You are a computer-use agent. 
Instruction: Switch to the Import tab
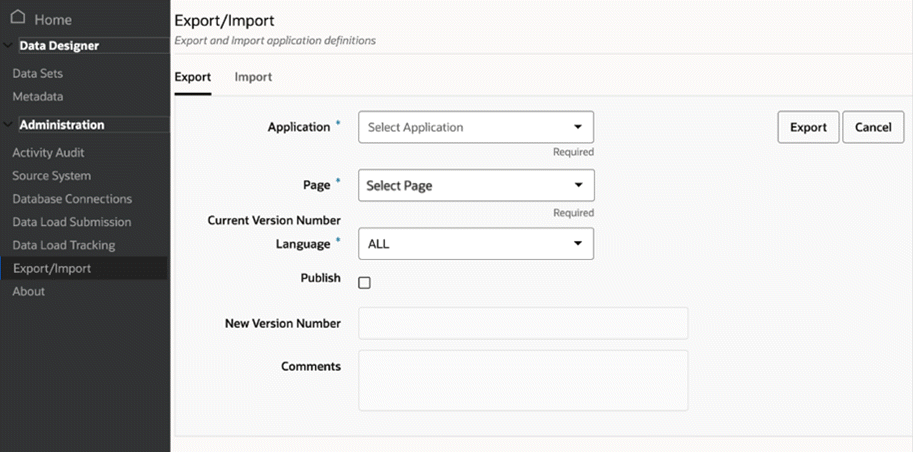point(253,77)
